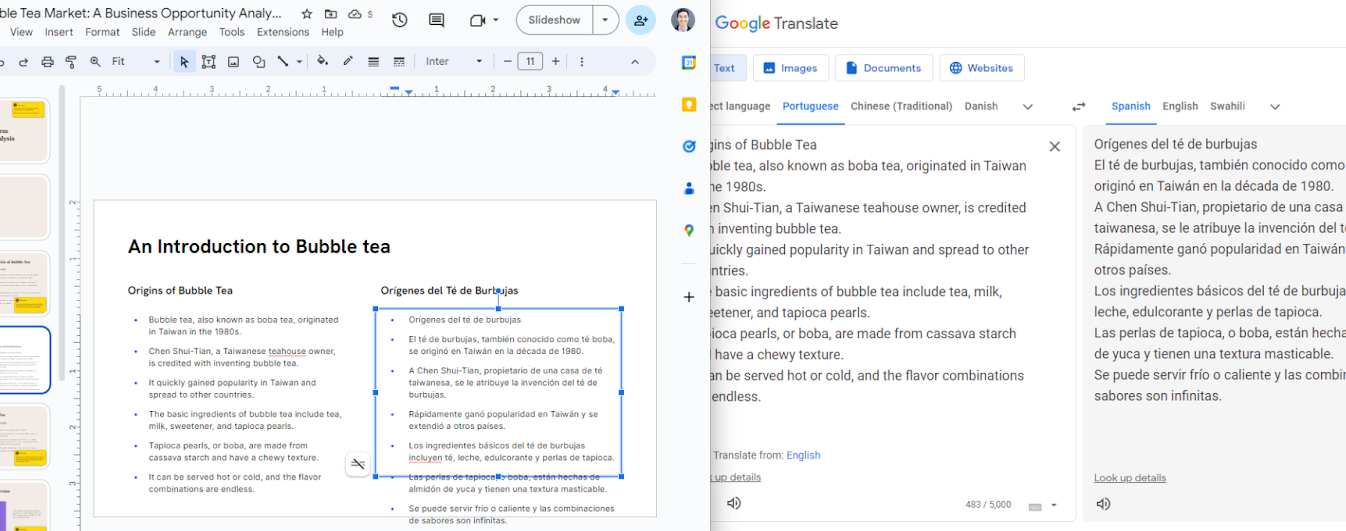Clear source text with X button
The width and height of the screenshot is (1346, 531).
tap(1054, 146)
